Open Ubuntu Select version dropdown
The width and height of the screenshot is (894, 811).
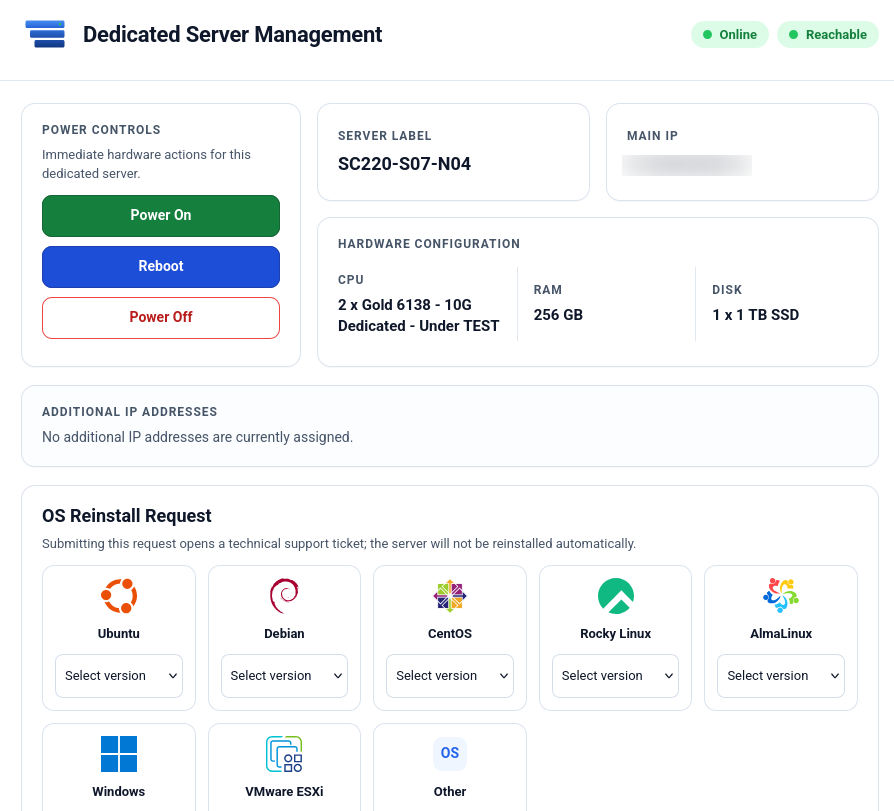click(119, 676)
